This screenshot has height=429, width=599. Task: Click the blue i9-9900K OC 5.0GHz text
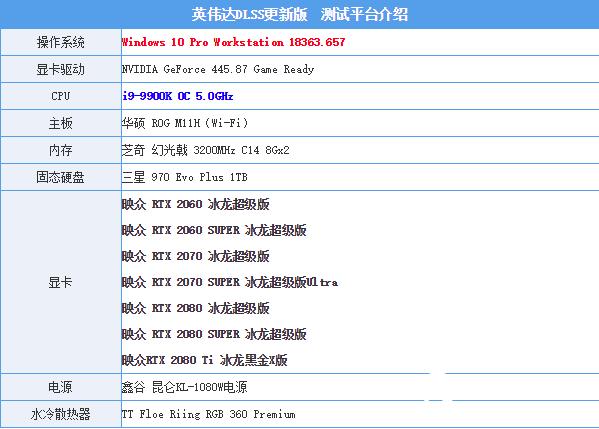pos(178,96)
